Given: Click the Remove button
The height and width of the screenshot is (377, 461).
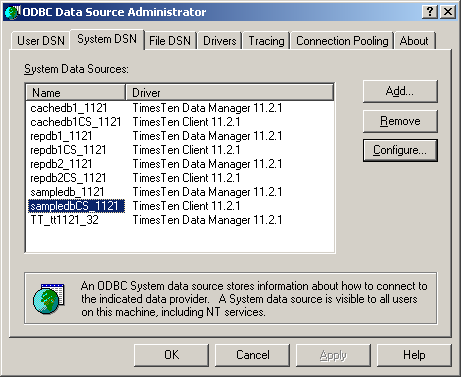Looking at the screenshot, I should tap(400, 121).
